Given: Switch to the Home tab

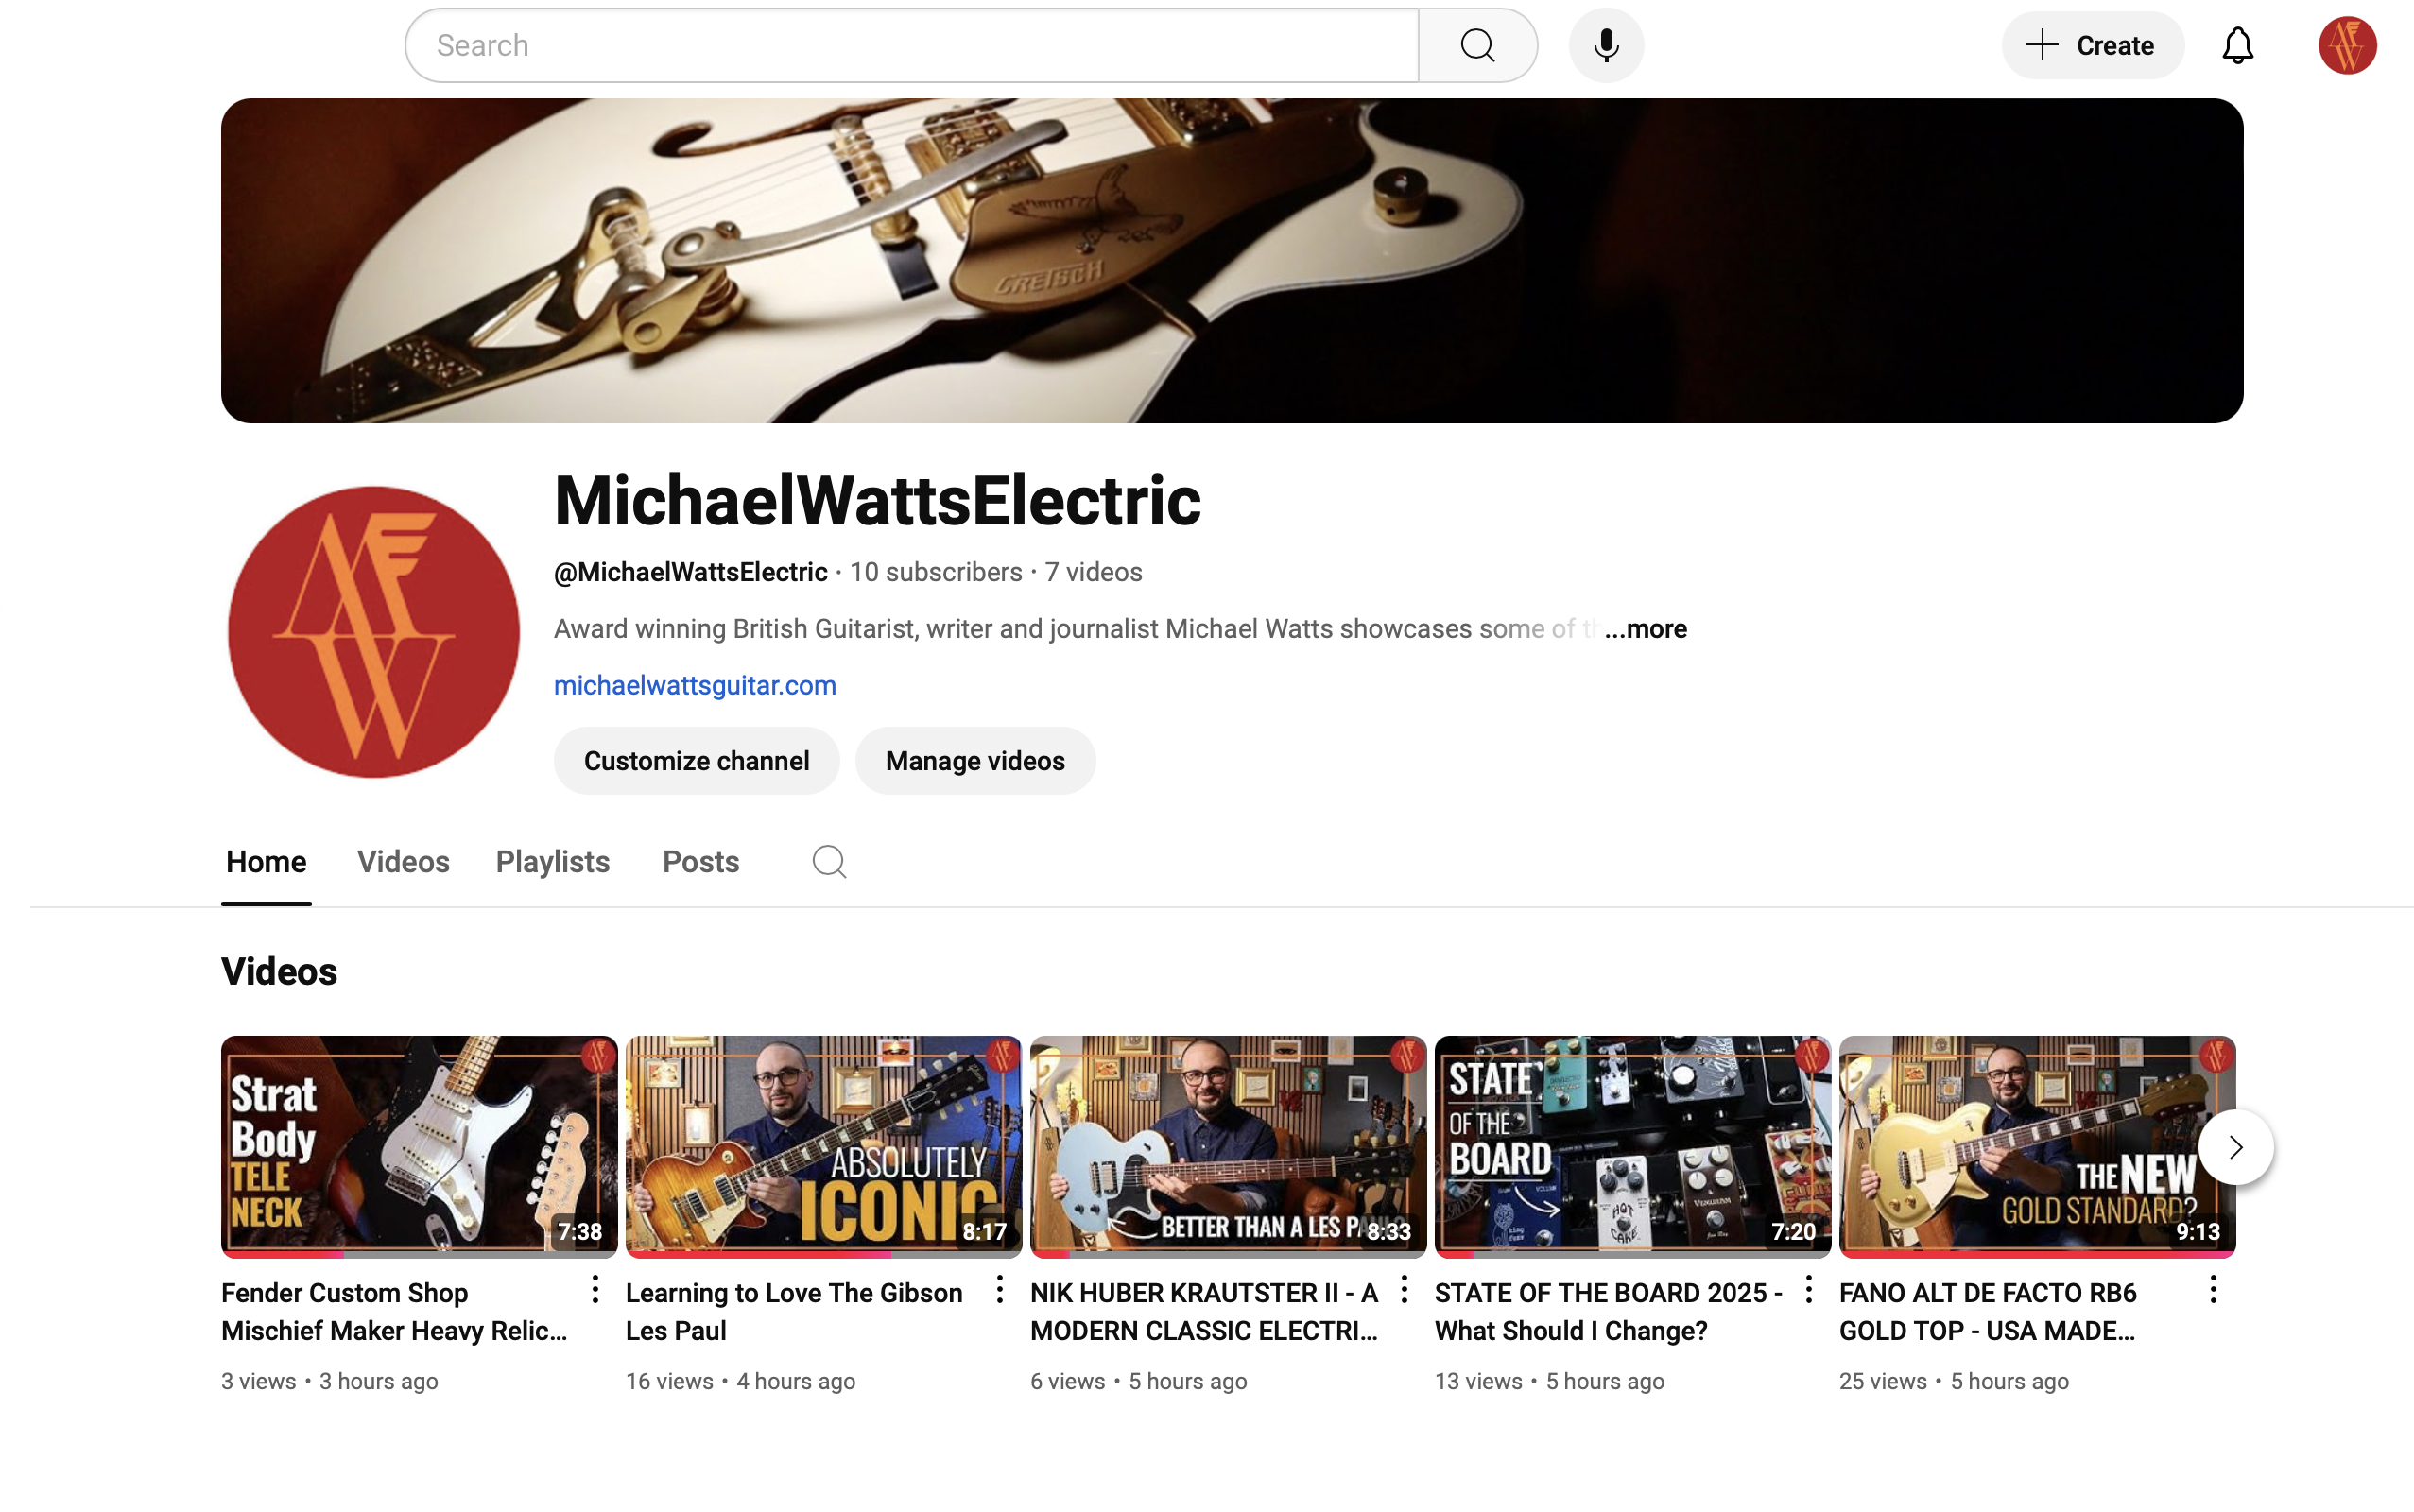Looking at the screenshot, I should tap(266, 862).
